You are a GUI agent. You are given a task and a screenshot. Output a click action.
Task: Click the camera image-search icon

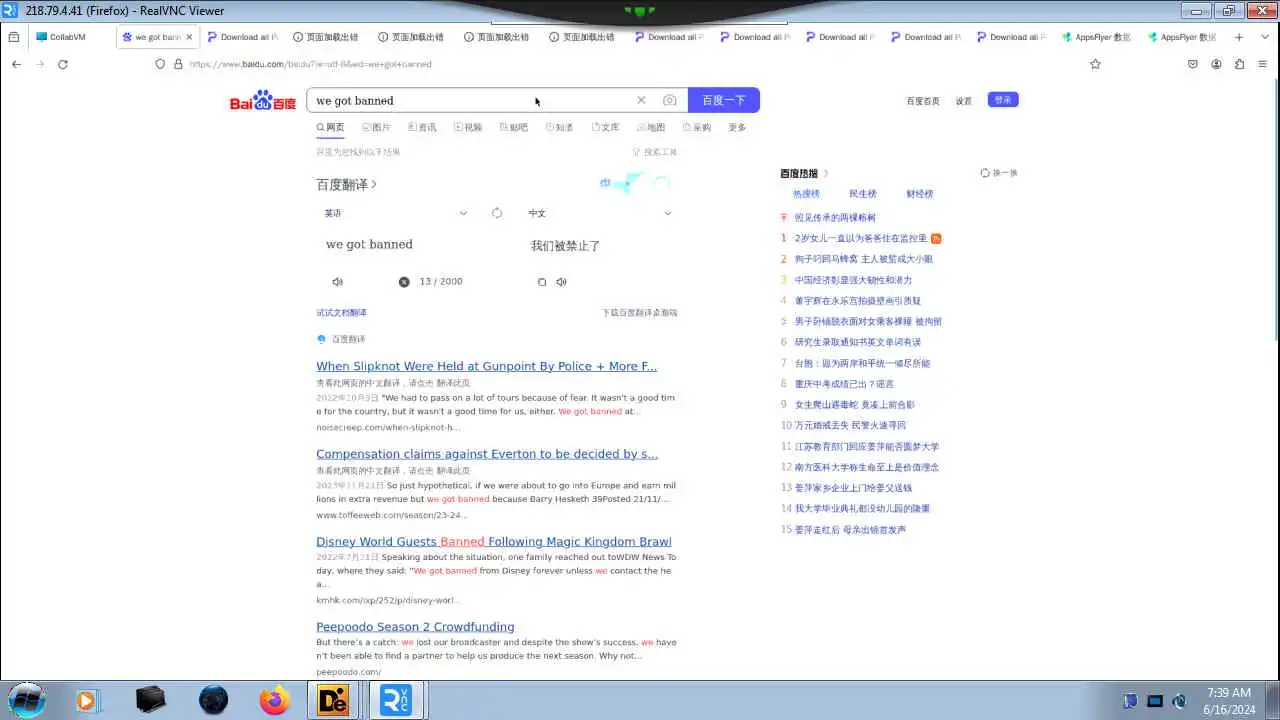click(669, 100)
